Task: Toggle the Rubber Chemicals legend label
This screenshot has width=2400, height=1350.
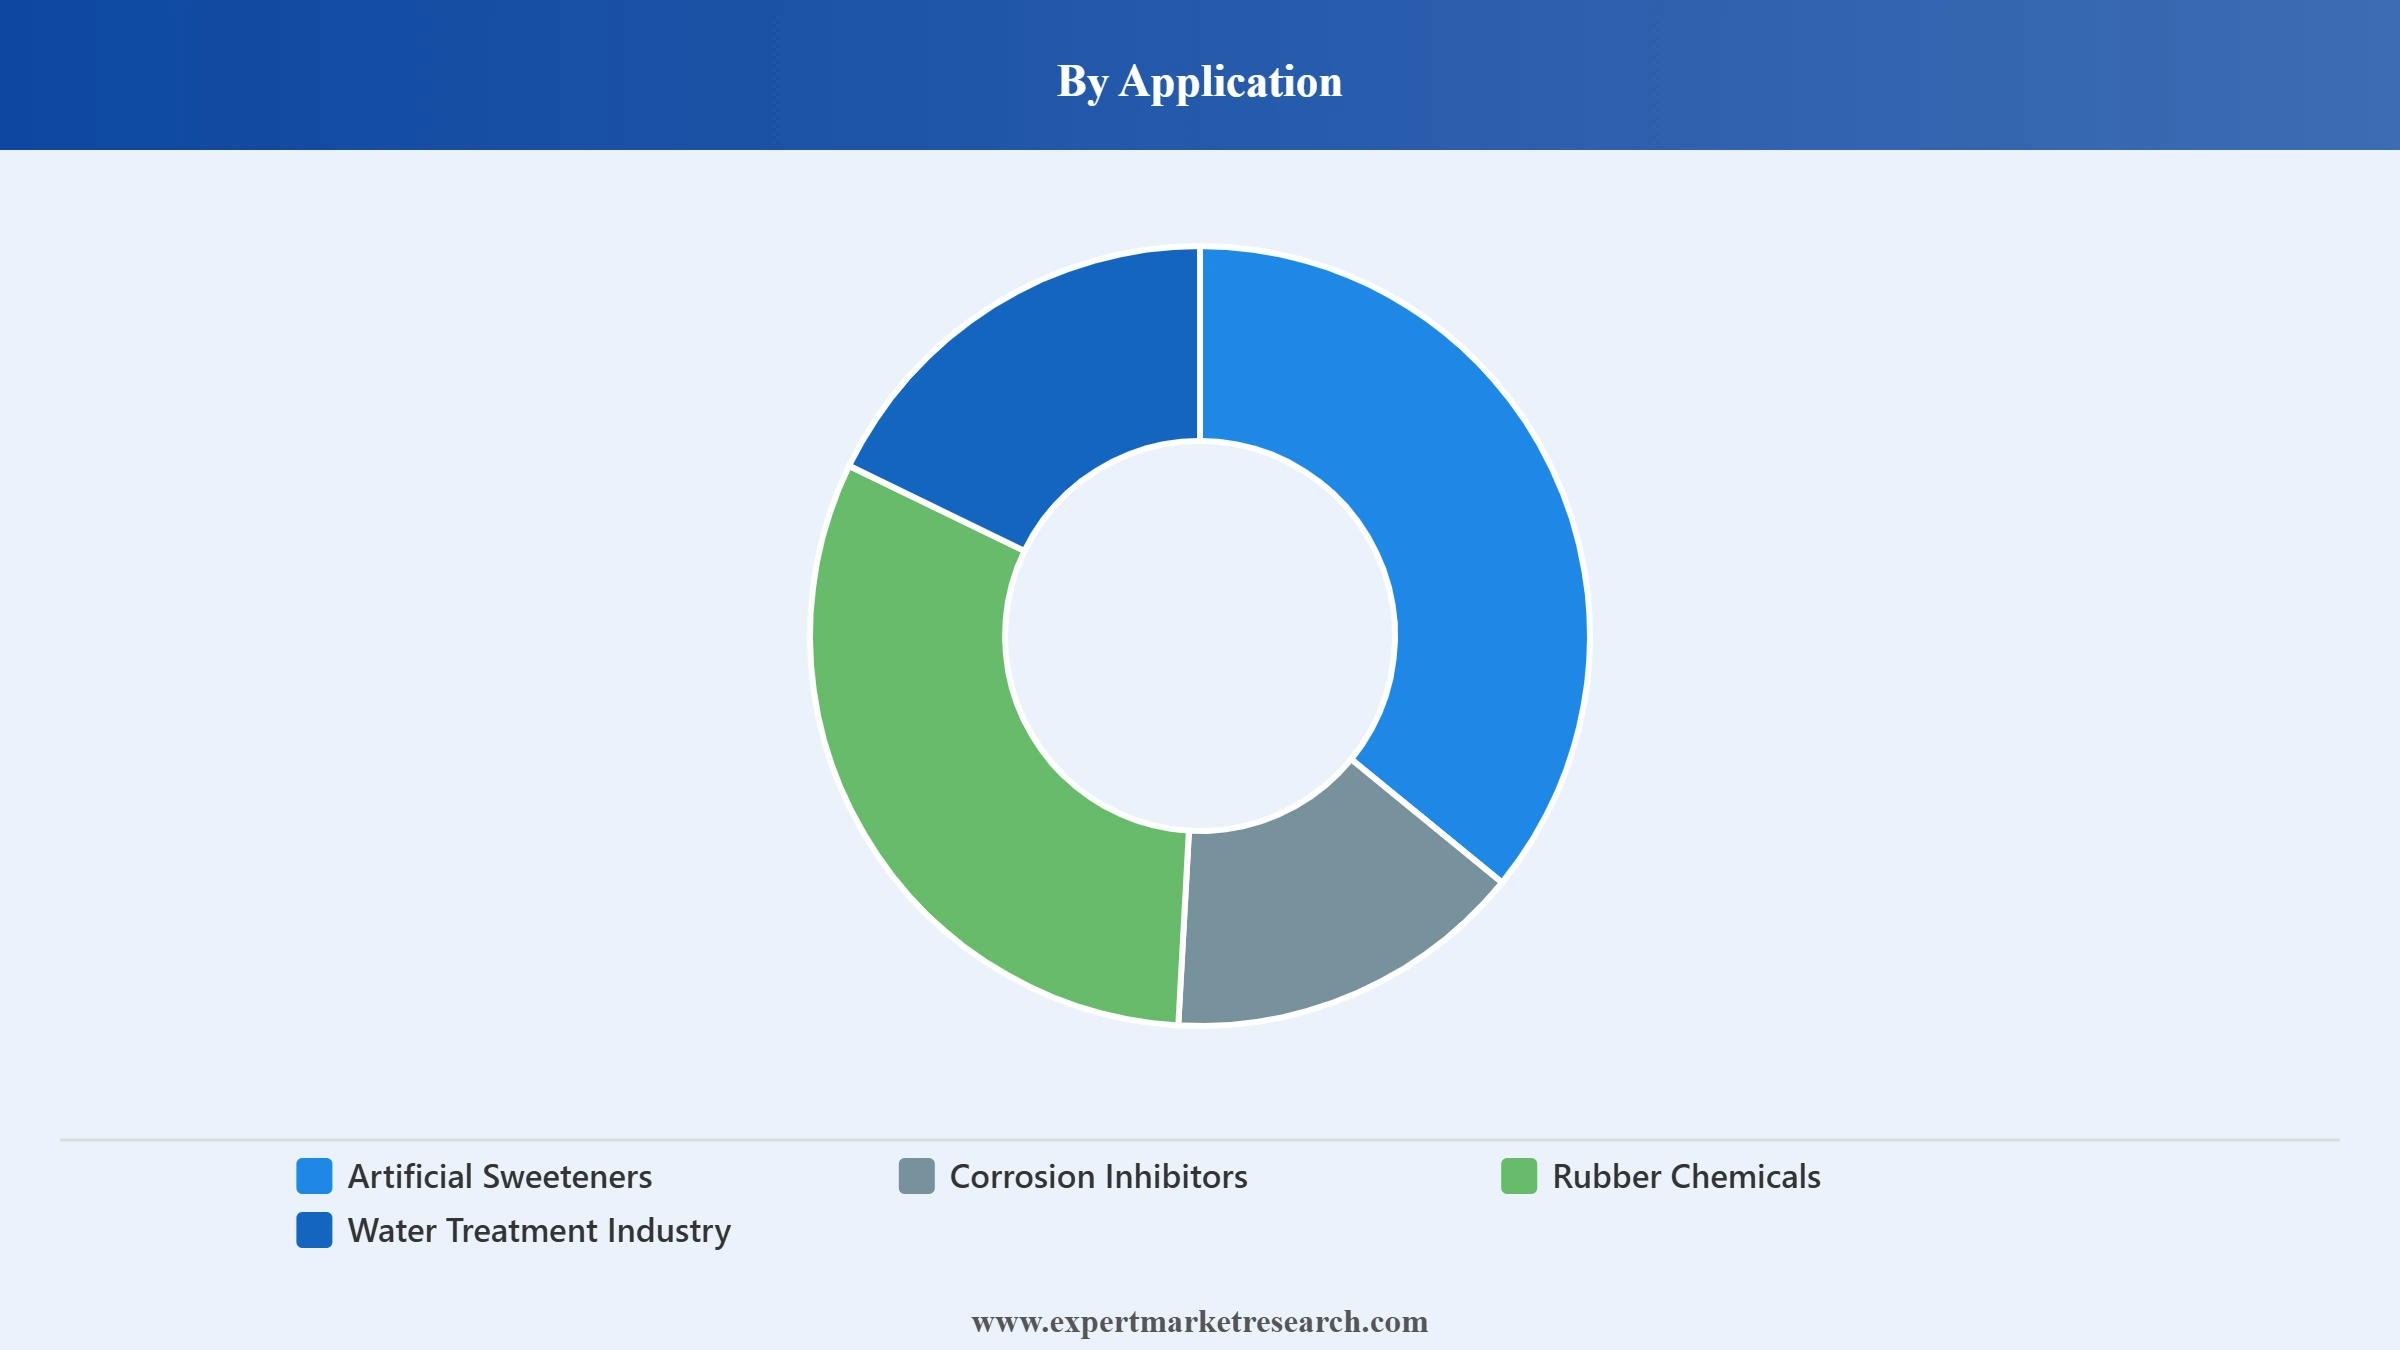Action: pos(1686,1176)
